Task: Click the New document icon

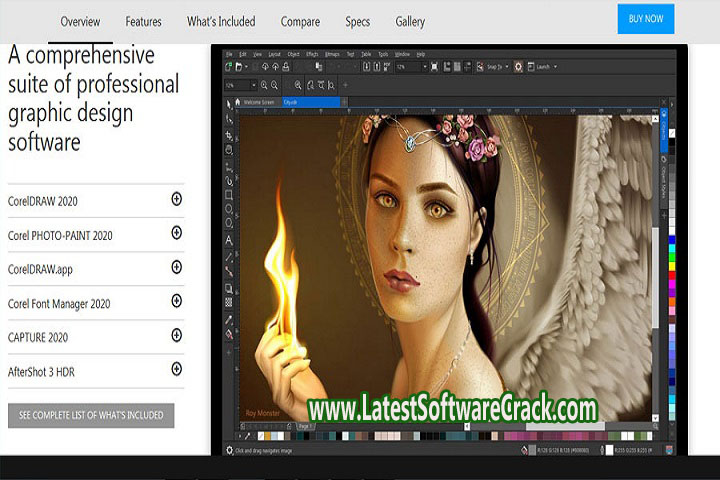Action: click(x=229, y=67)
